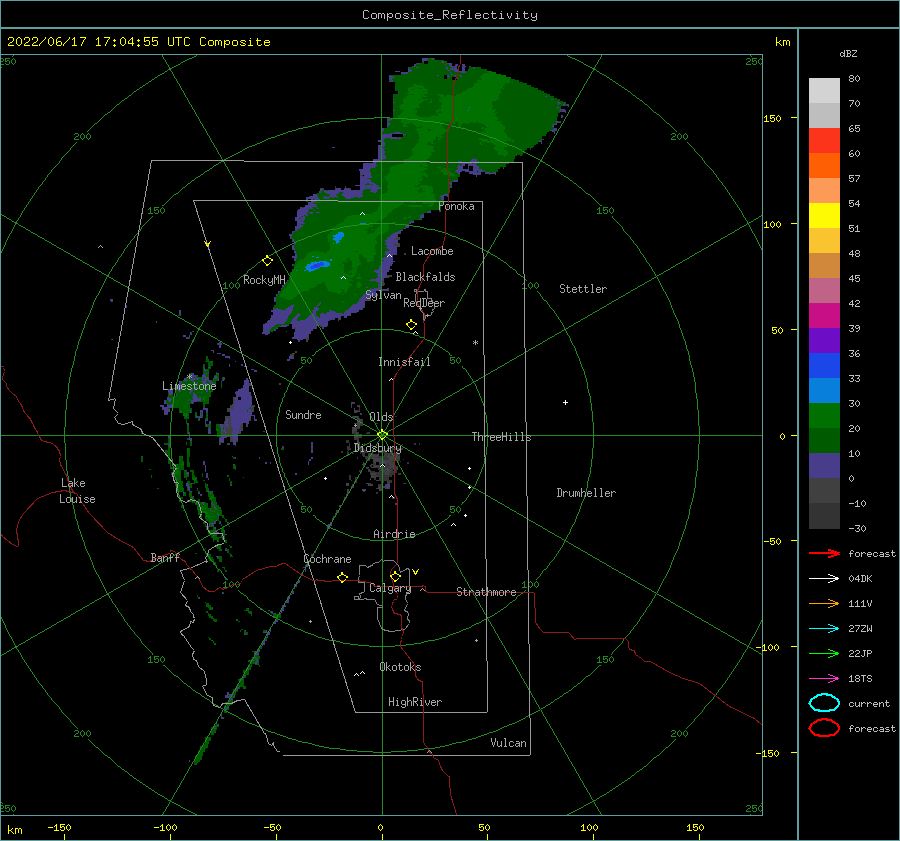The image size is (900, 841).
Task: Click the Okotoks town label
Action: [x=400, y=667]
